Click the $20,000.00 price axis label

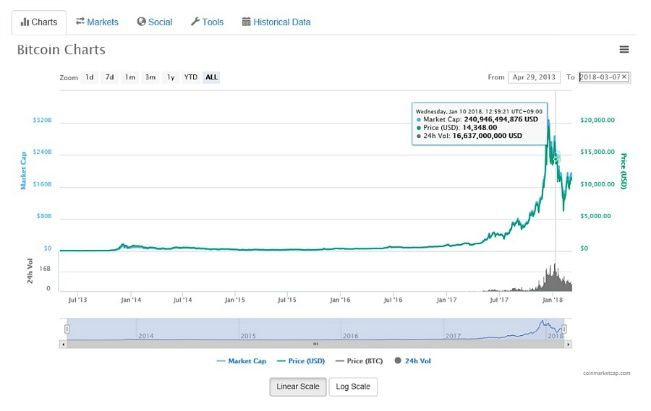(597, 120)
